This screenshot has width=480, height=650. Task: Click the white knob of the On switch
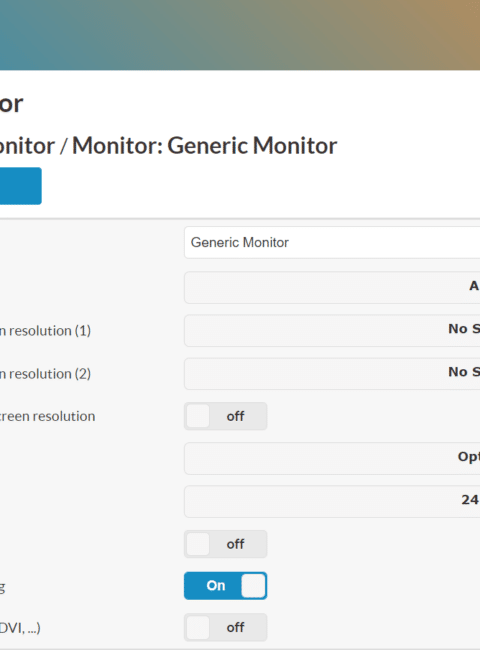pyautogui.click(x=253, y=586)
